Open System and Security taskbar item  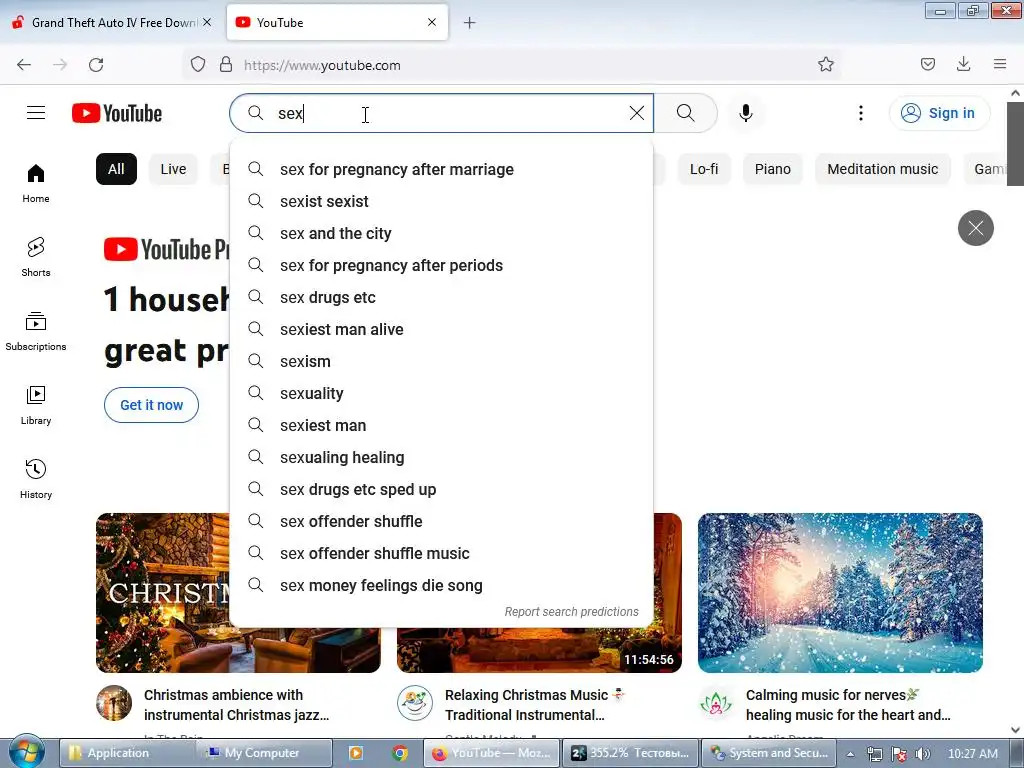pyautogui.click(x=770, y=753)
